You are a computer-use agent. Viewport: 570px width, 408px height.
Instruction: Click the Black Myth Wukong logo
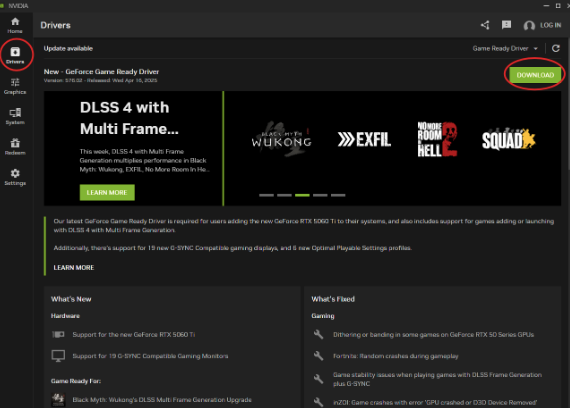(282, 139)
